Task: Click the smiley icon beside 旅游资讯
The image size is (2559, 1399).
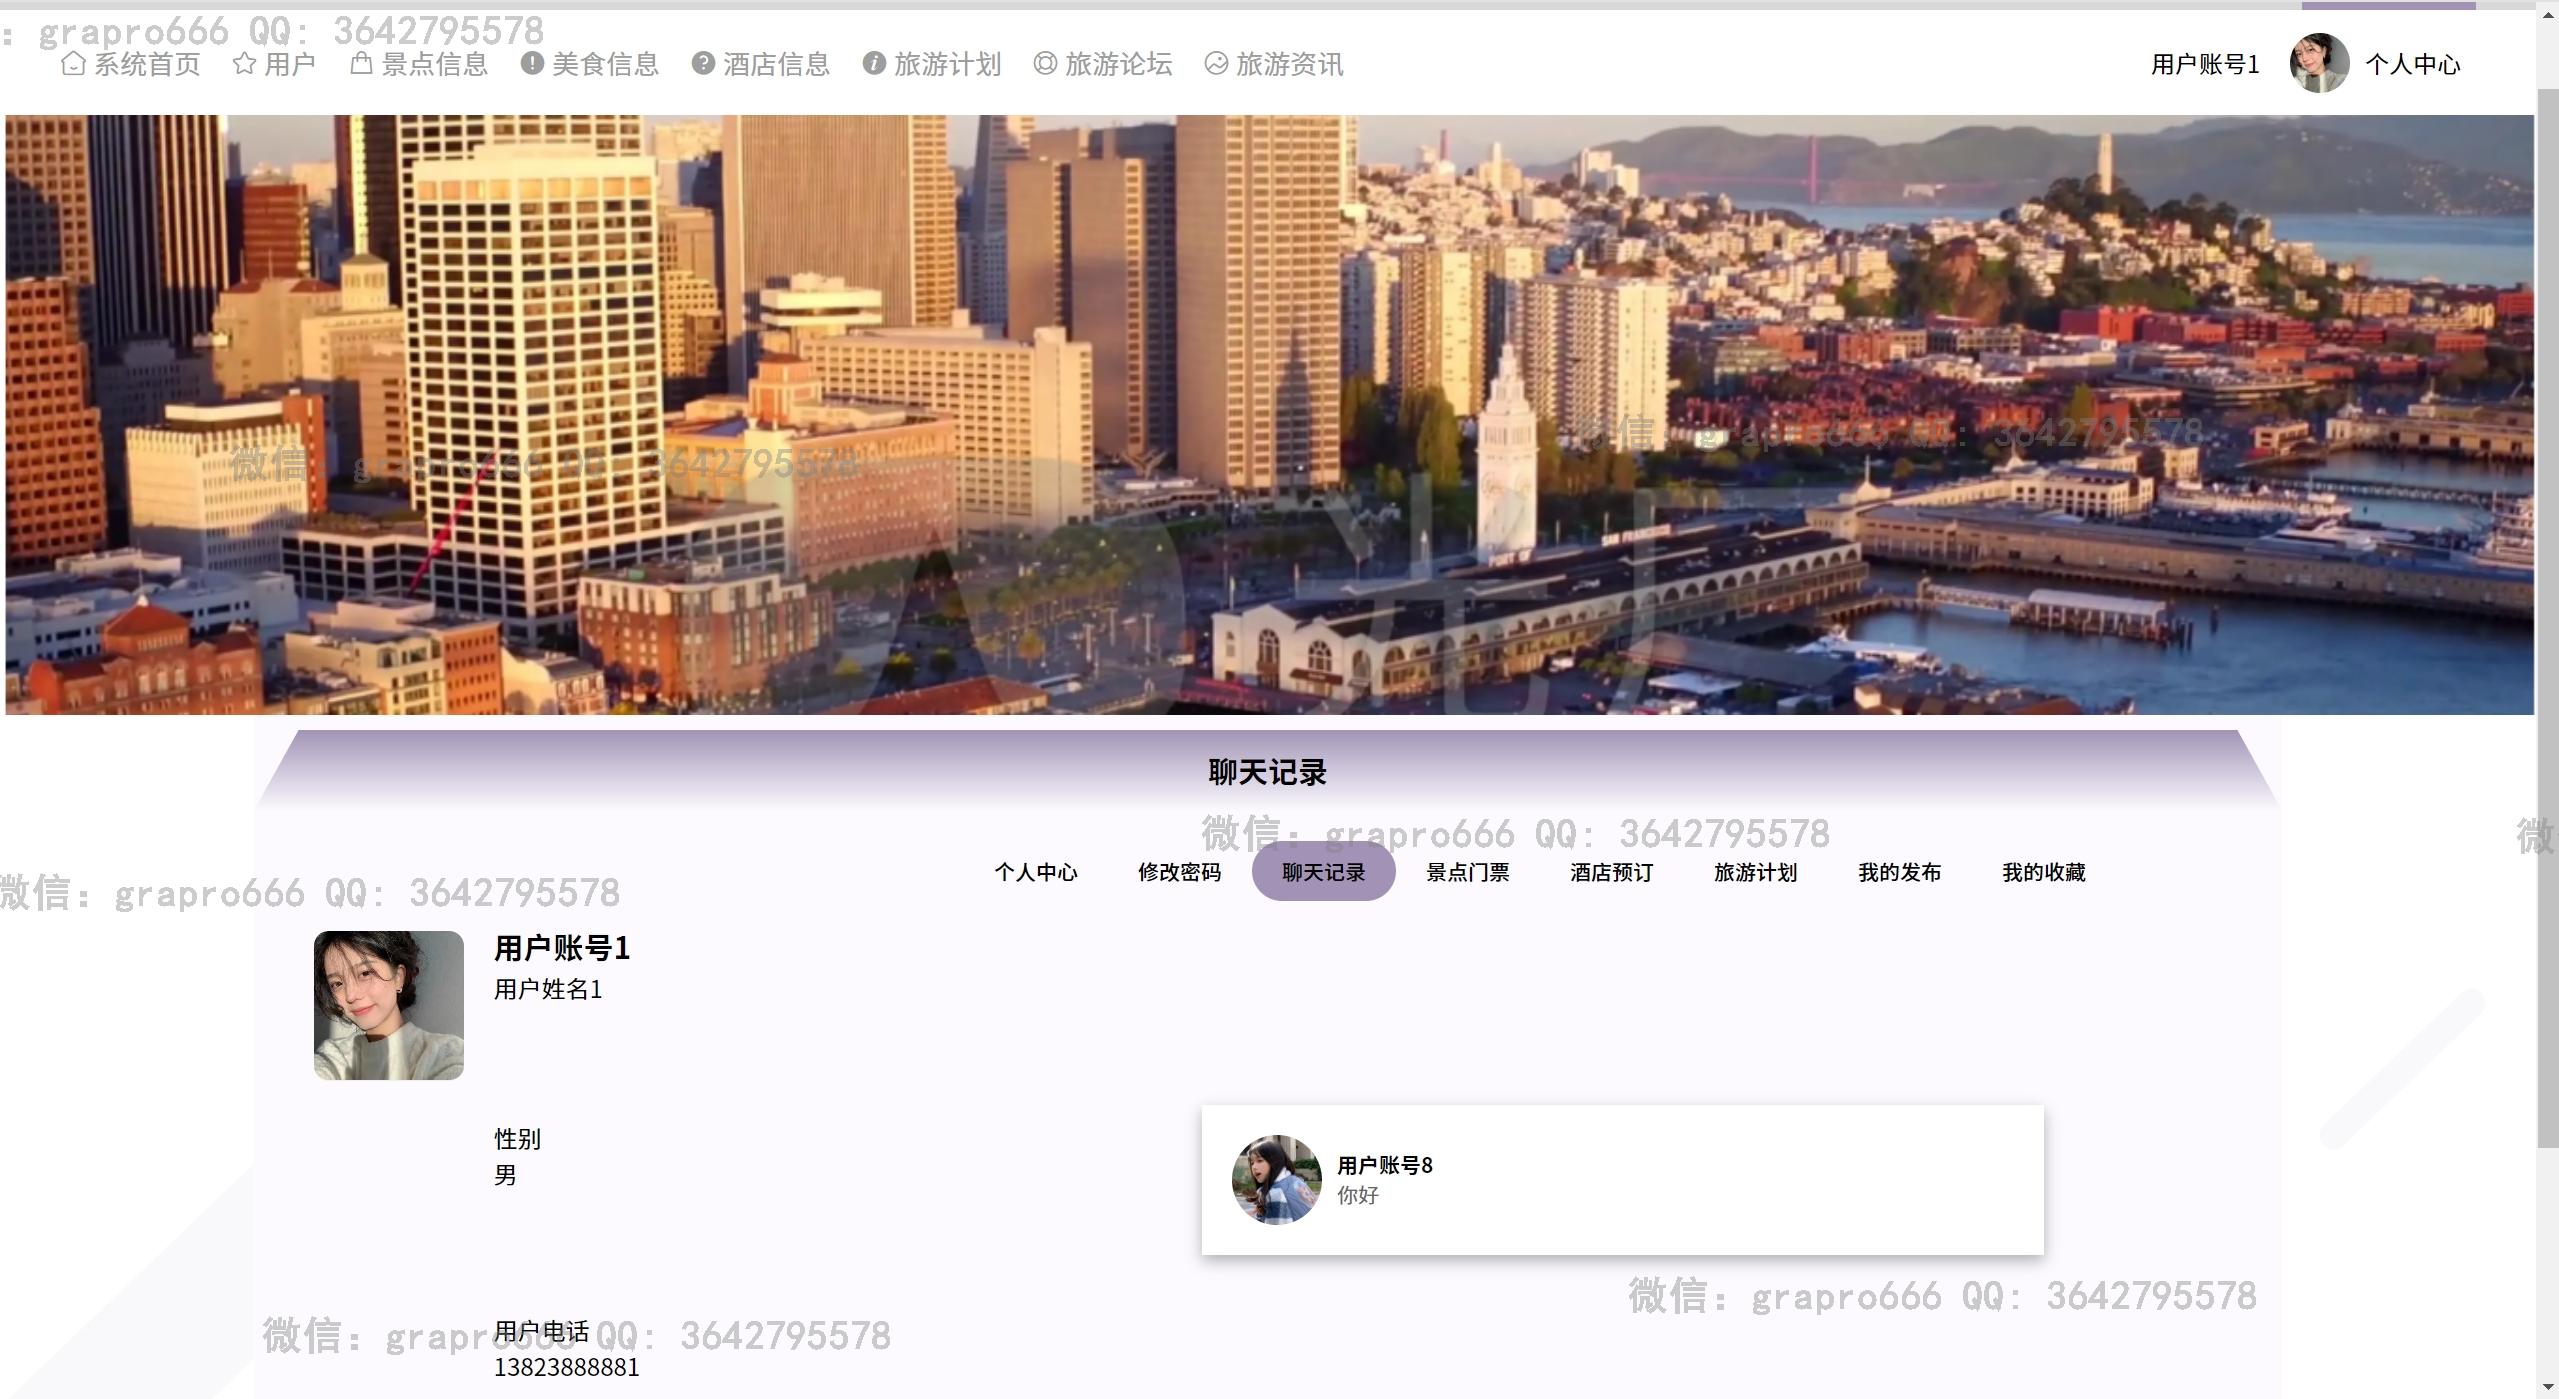Action: click(1216, 64)
